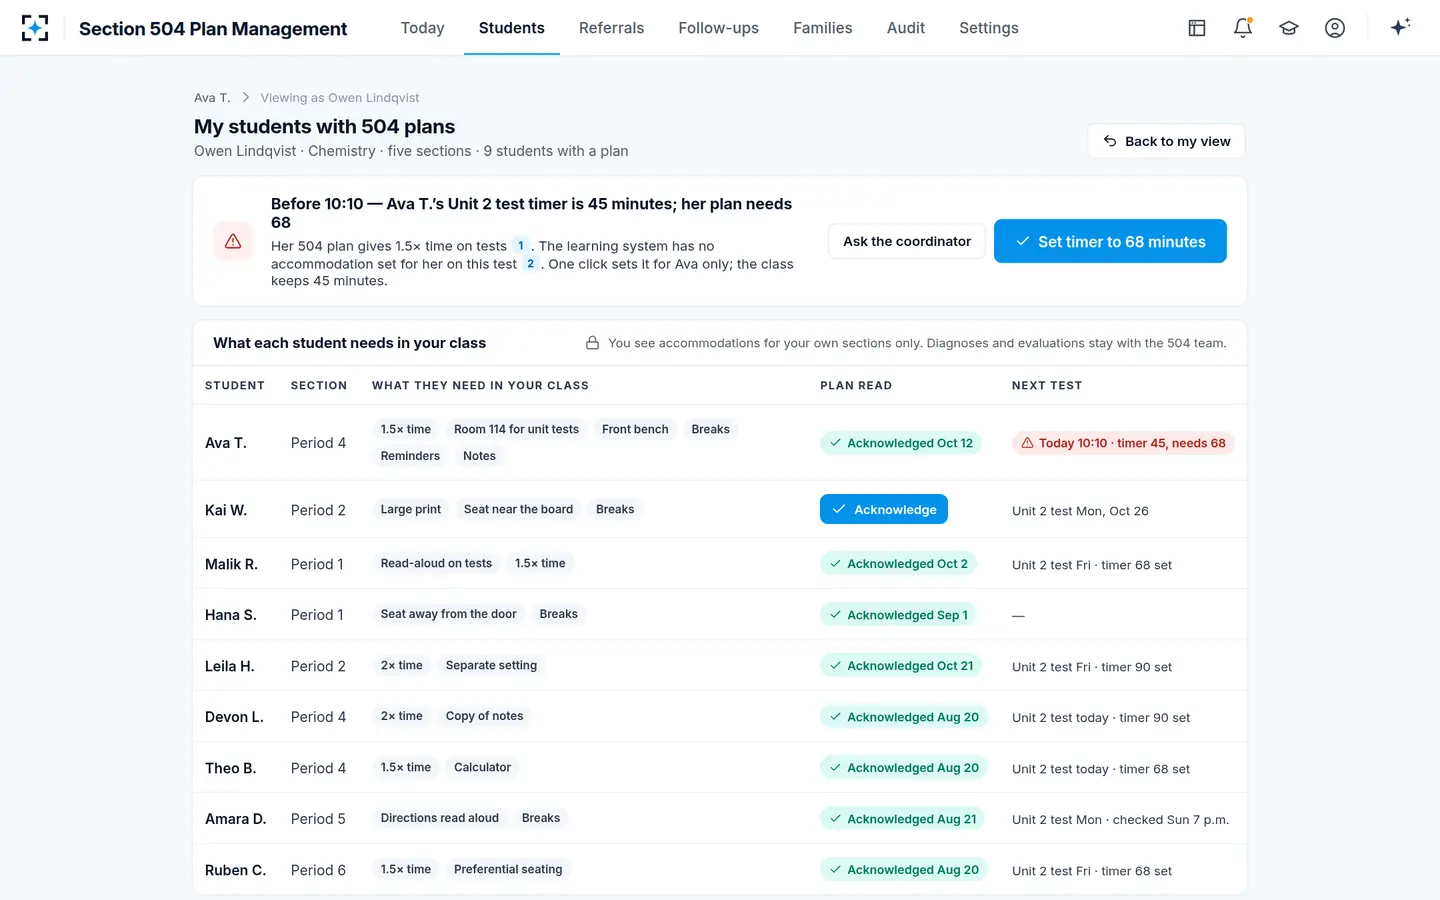The height and width of the screenshot is (900, 1440).
Task: Click the NEXT TEST column header
Action: pos(1047,385)
